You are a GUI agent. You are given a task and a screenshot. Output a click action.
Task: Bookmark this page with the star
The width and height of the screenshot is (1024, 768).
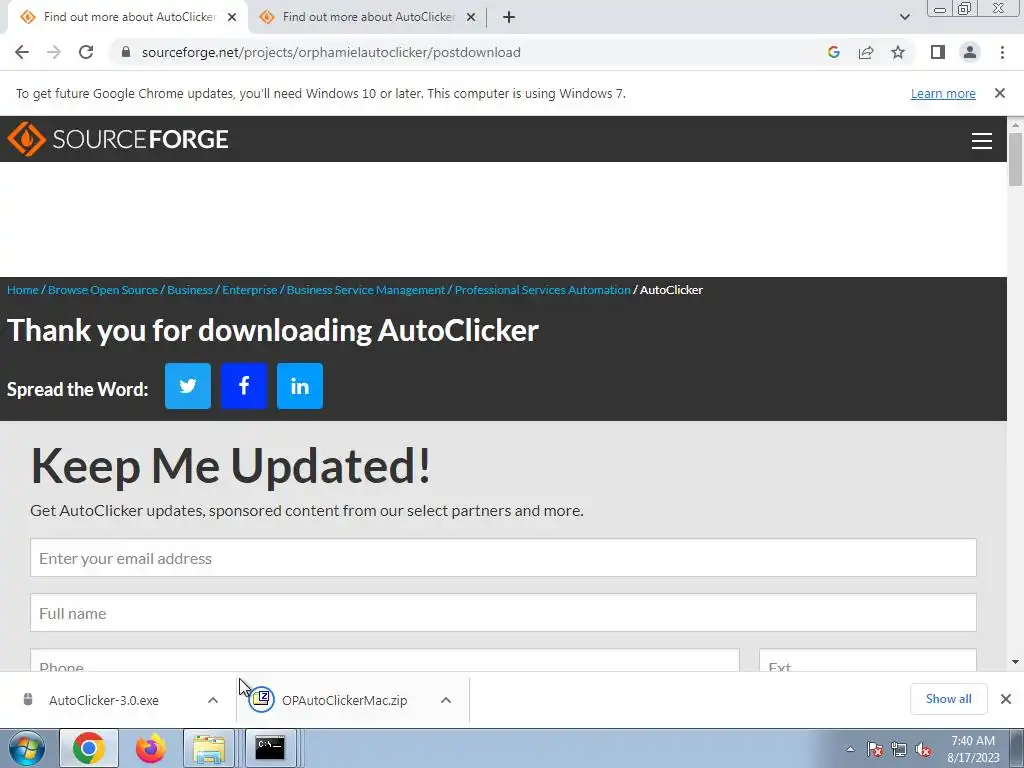click(898, 52)
